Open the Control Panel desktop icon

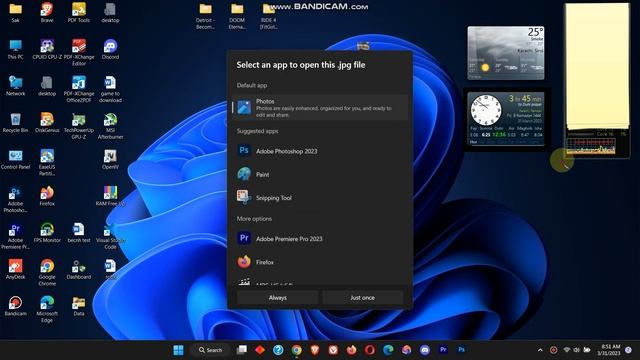16,159
